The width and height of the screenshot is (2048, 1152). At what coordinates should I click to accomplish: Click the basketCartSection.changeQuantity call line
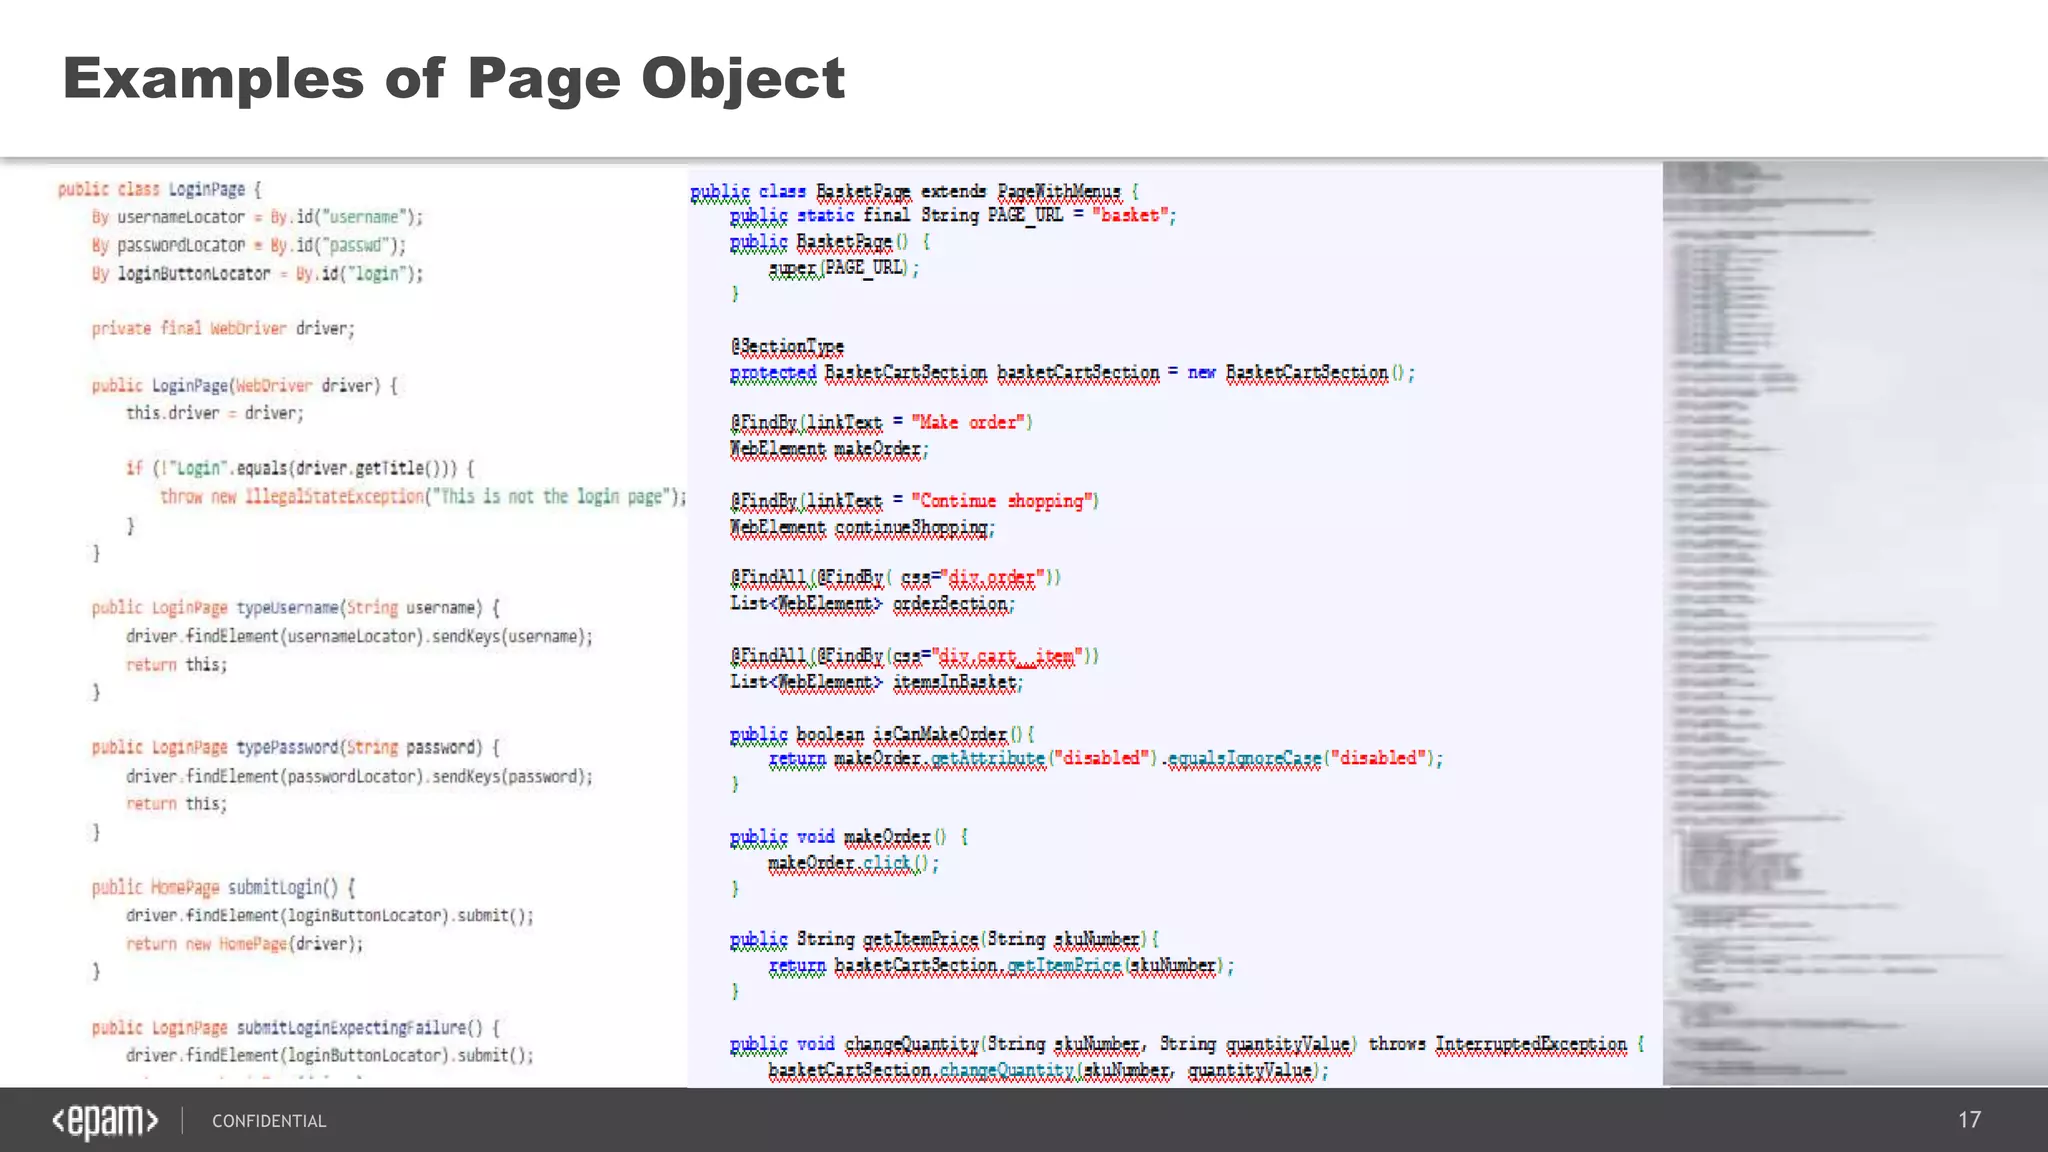point(1049,1071)
